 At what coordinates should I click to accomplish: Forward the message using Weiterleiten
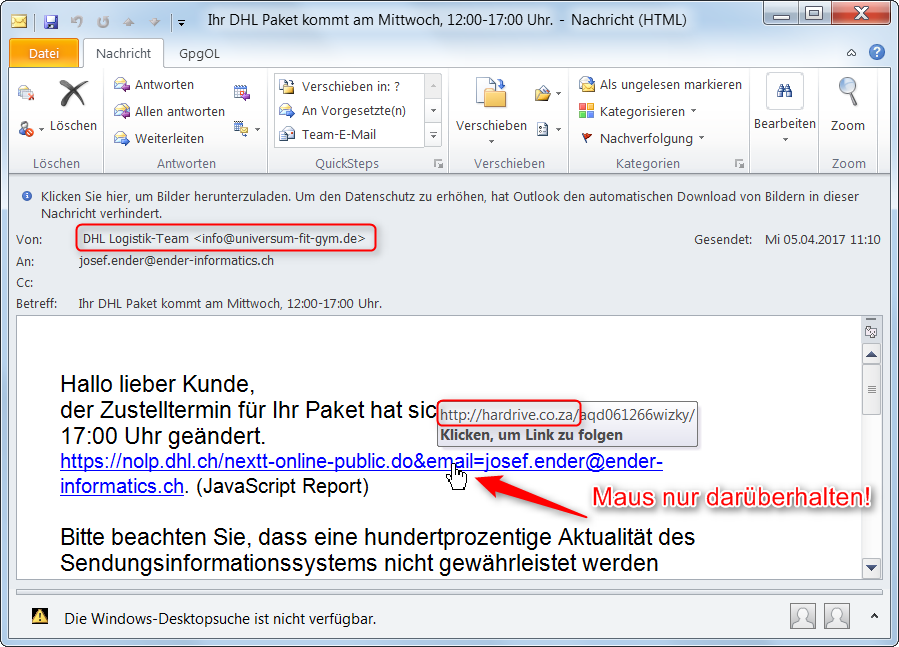tap(159, 138)
